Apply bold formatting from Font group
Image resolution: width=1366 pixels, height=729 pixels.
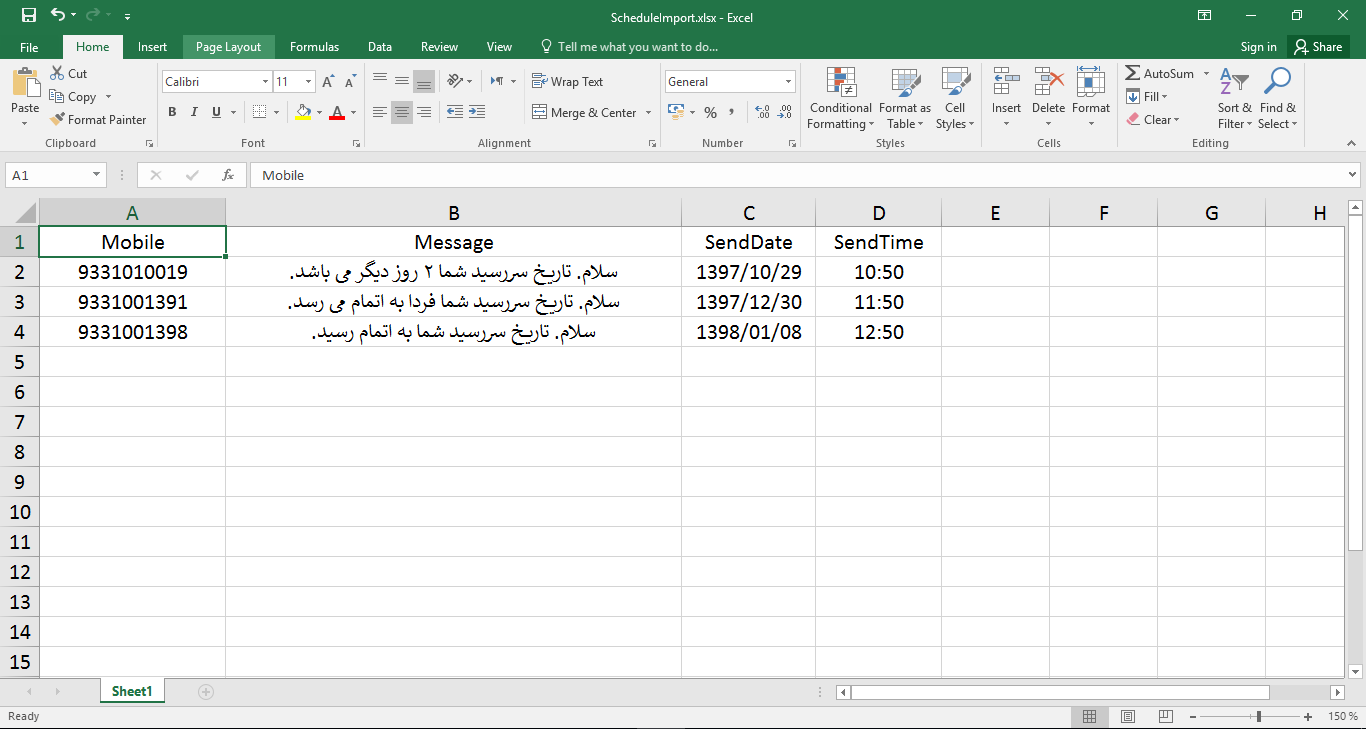(x=171, y=111)
